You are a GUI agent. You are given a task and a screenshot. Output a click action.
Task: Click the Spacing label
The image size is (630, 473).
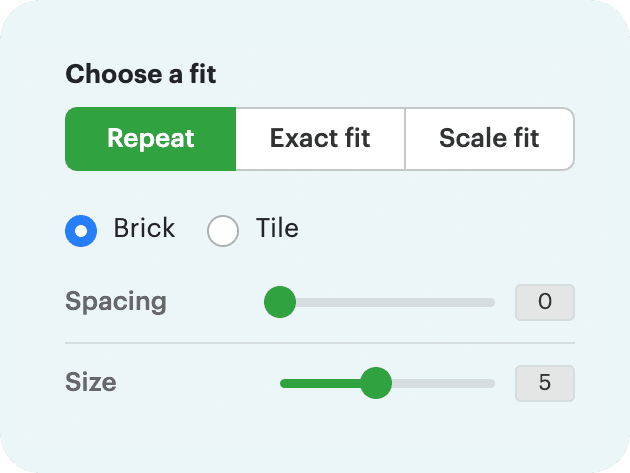116,302
